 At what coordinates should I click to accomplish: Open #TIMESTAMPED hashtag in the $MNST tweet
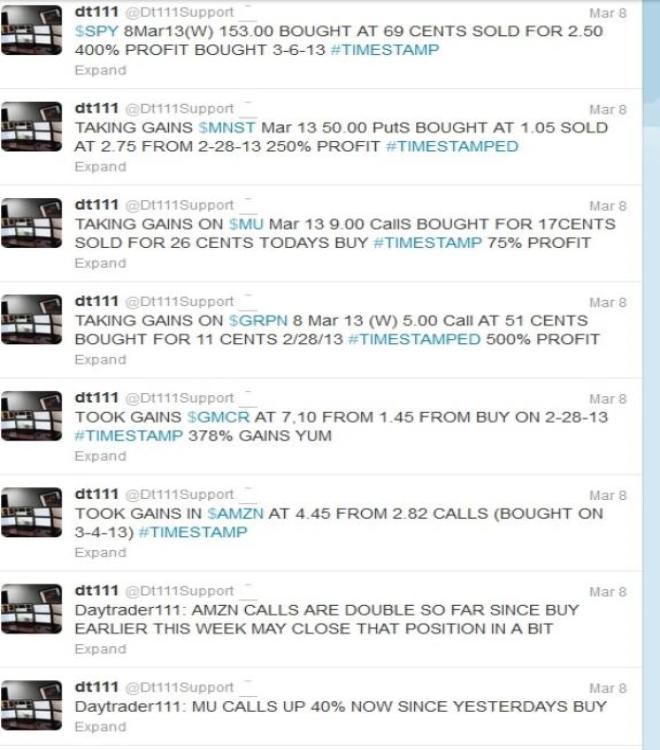452,146
